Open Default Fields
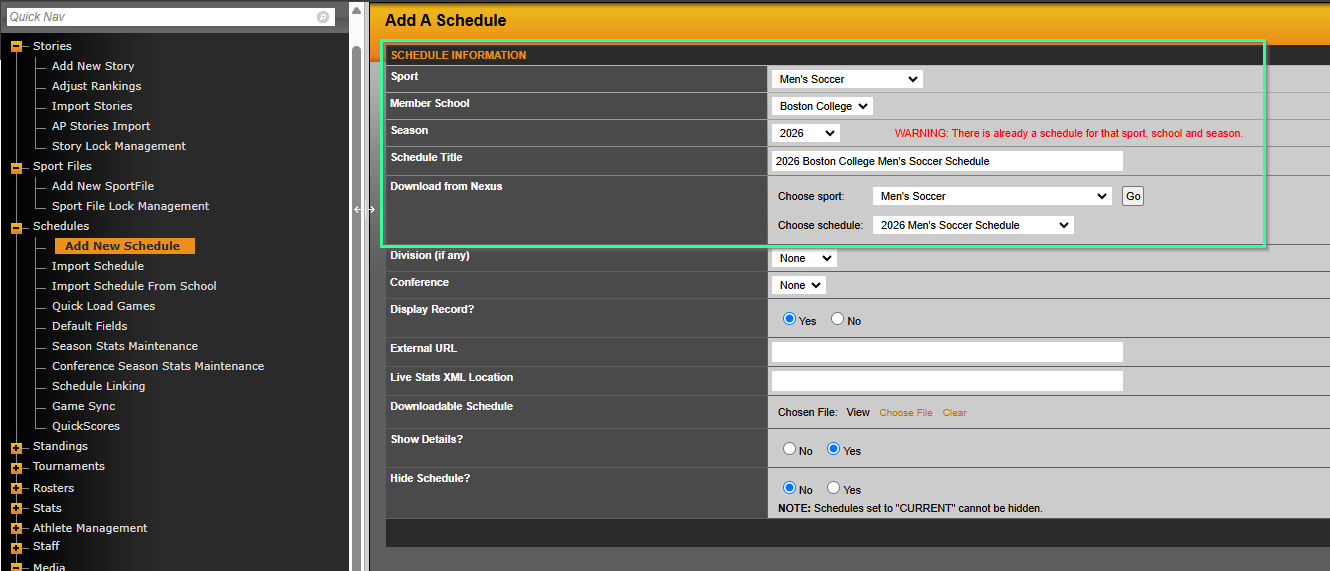The width and height of the screenshot is (1330, 571). [x=90, y=326]
